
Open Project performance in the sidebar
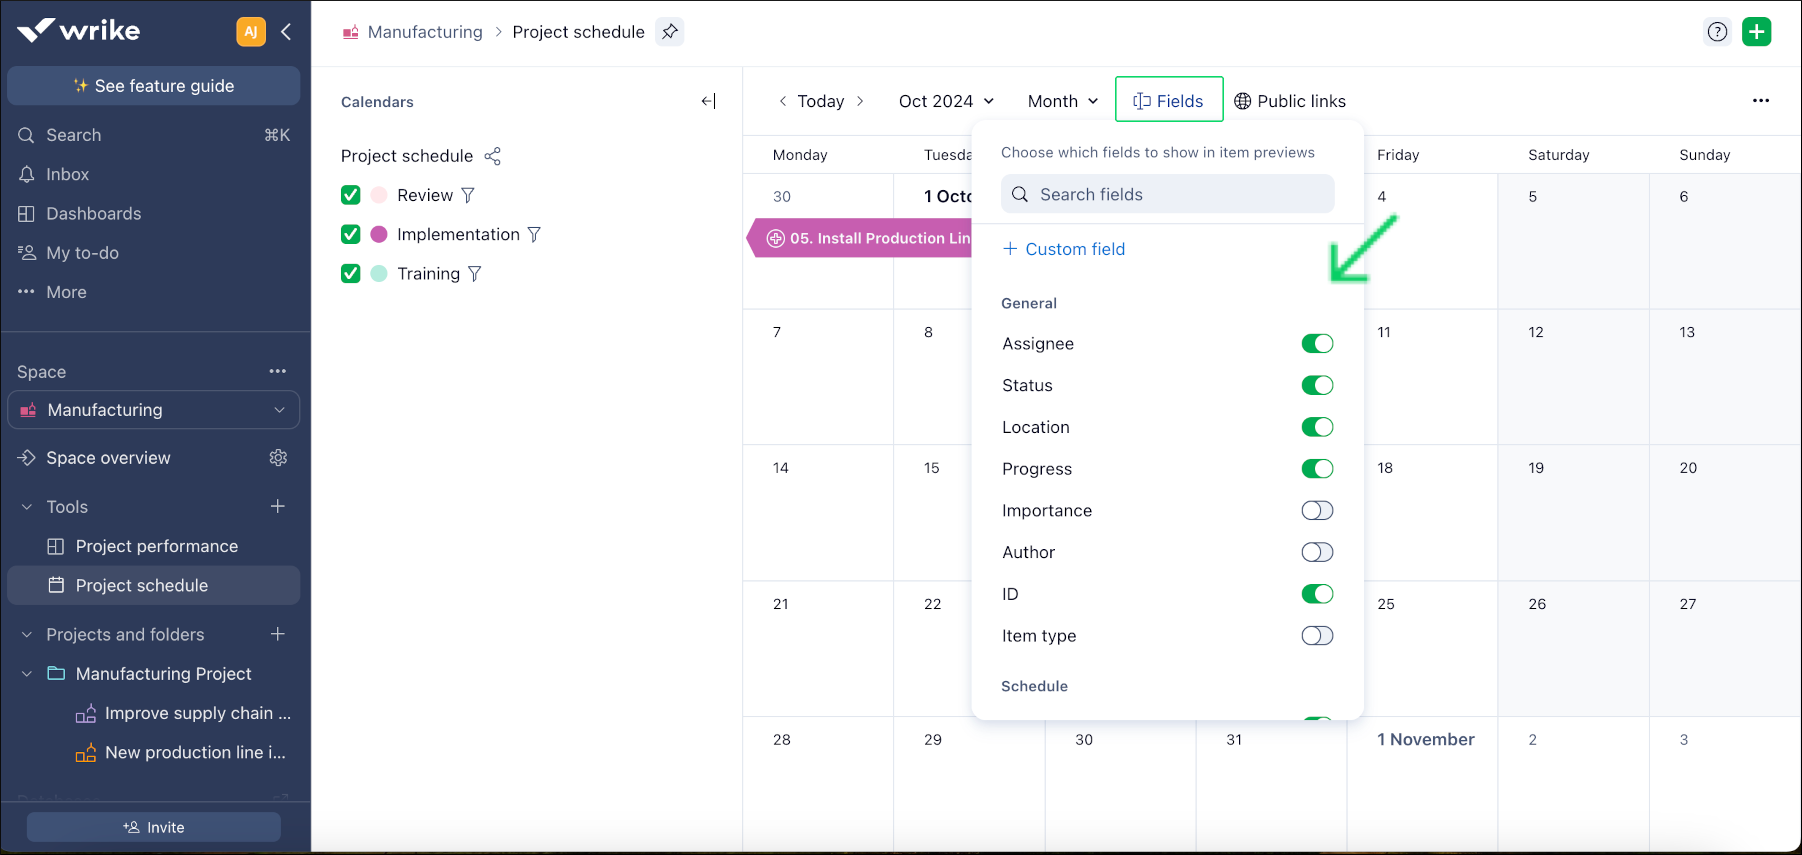point(156,546)
